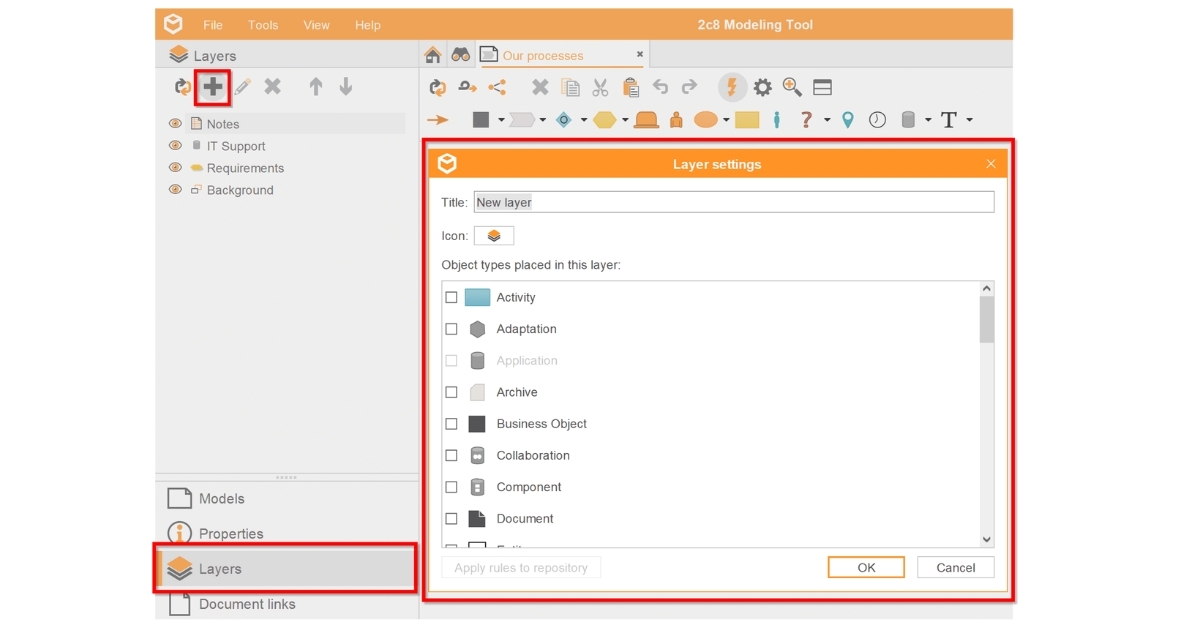Open dropdown arrow beside blue diamond symbol
This screenshot has height=628, width=1200.
point(583,120)
